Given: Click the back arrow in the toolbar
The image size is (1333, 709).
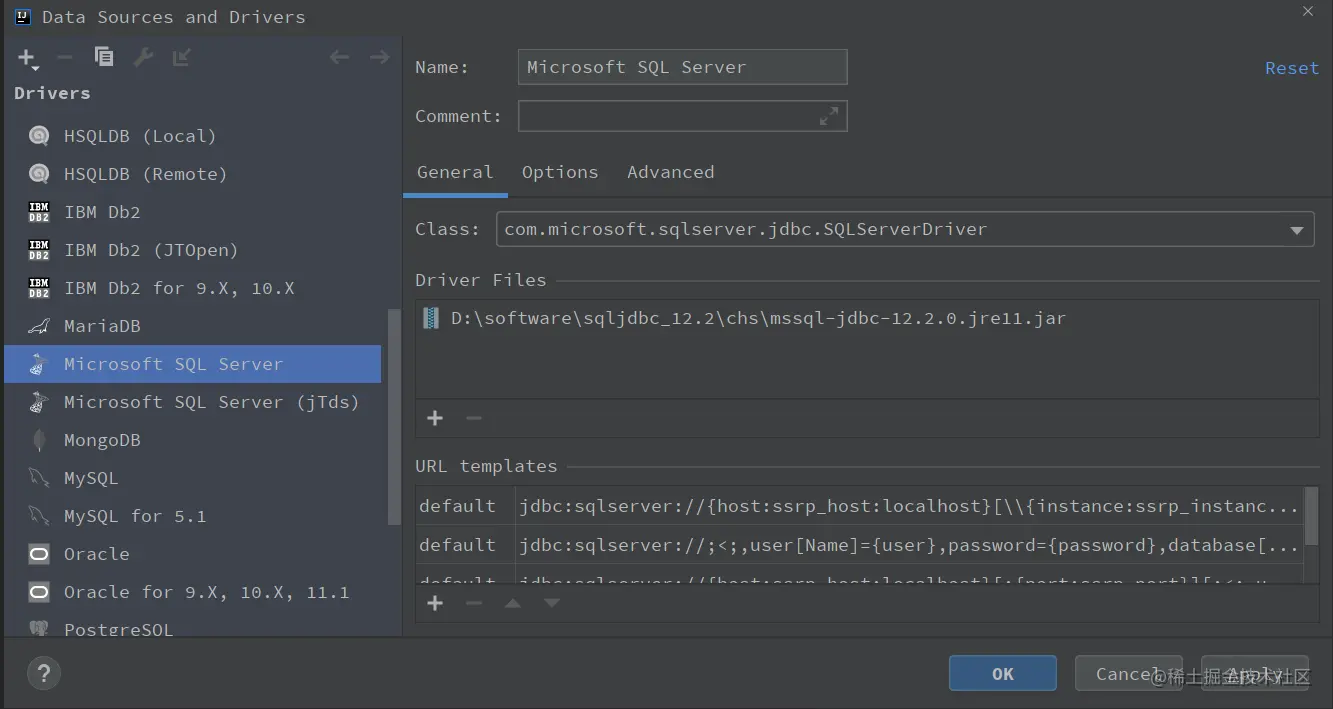Looking at the screenshot, I should [x=339, y=57].
